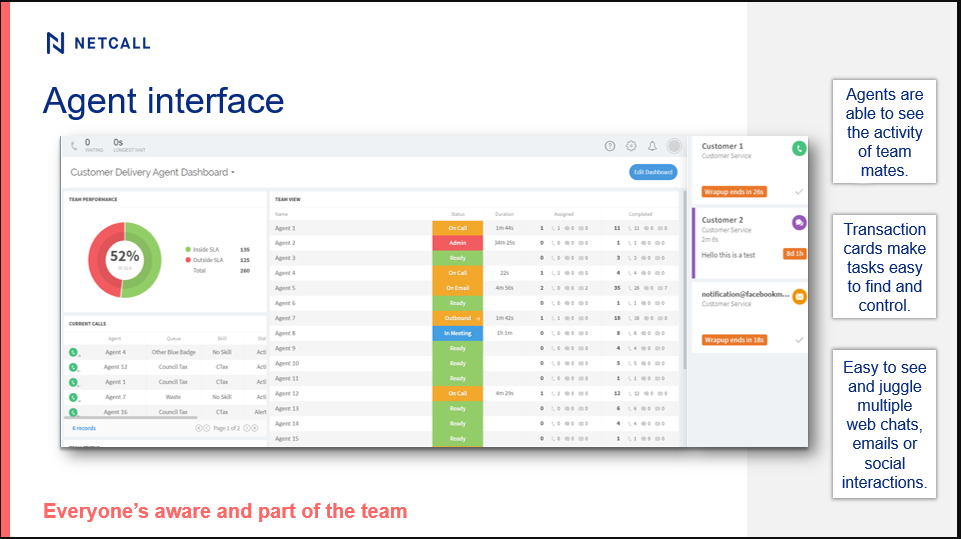Click the Team Performance panel title
Screen dimensions: 961x539
(x=93, y=199)
